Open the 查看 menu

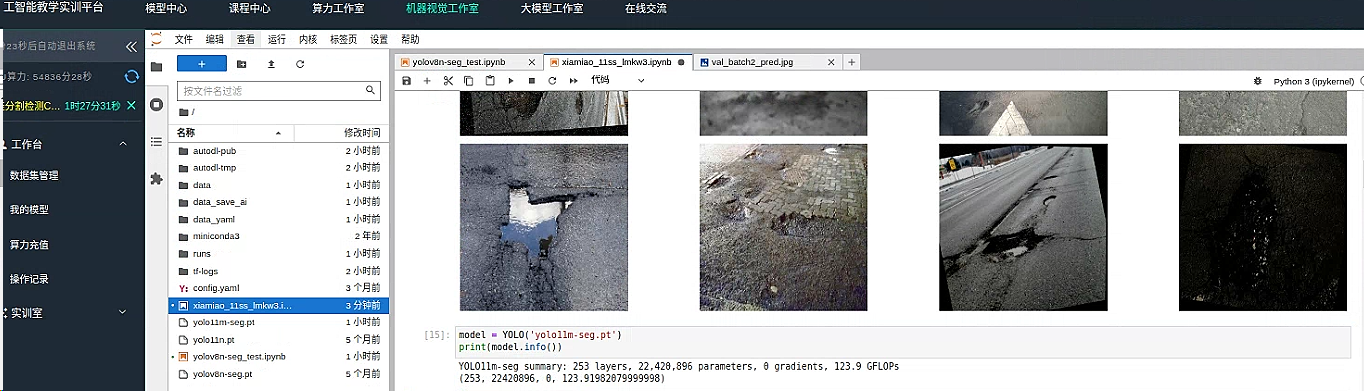tap(246, 40)
